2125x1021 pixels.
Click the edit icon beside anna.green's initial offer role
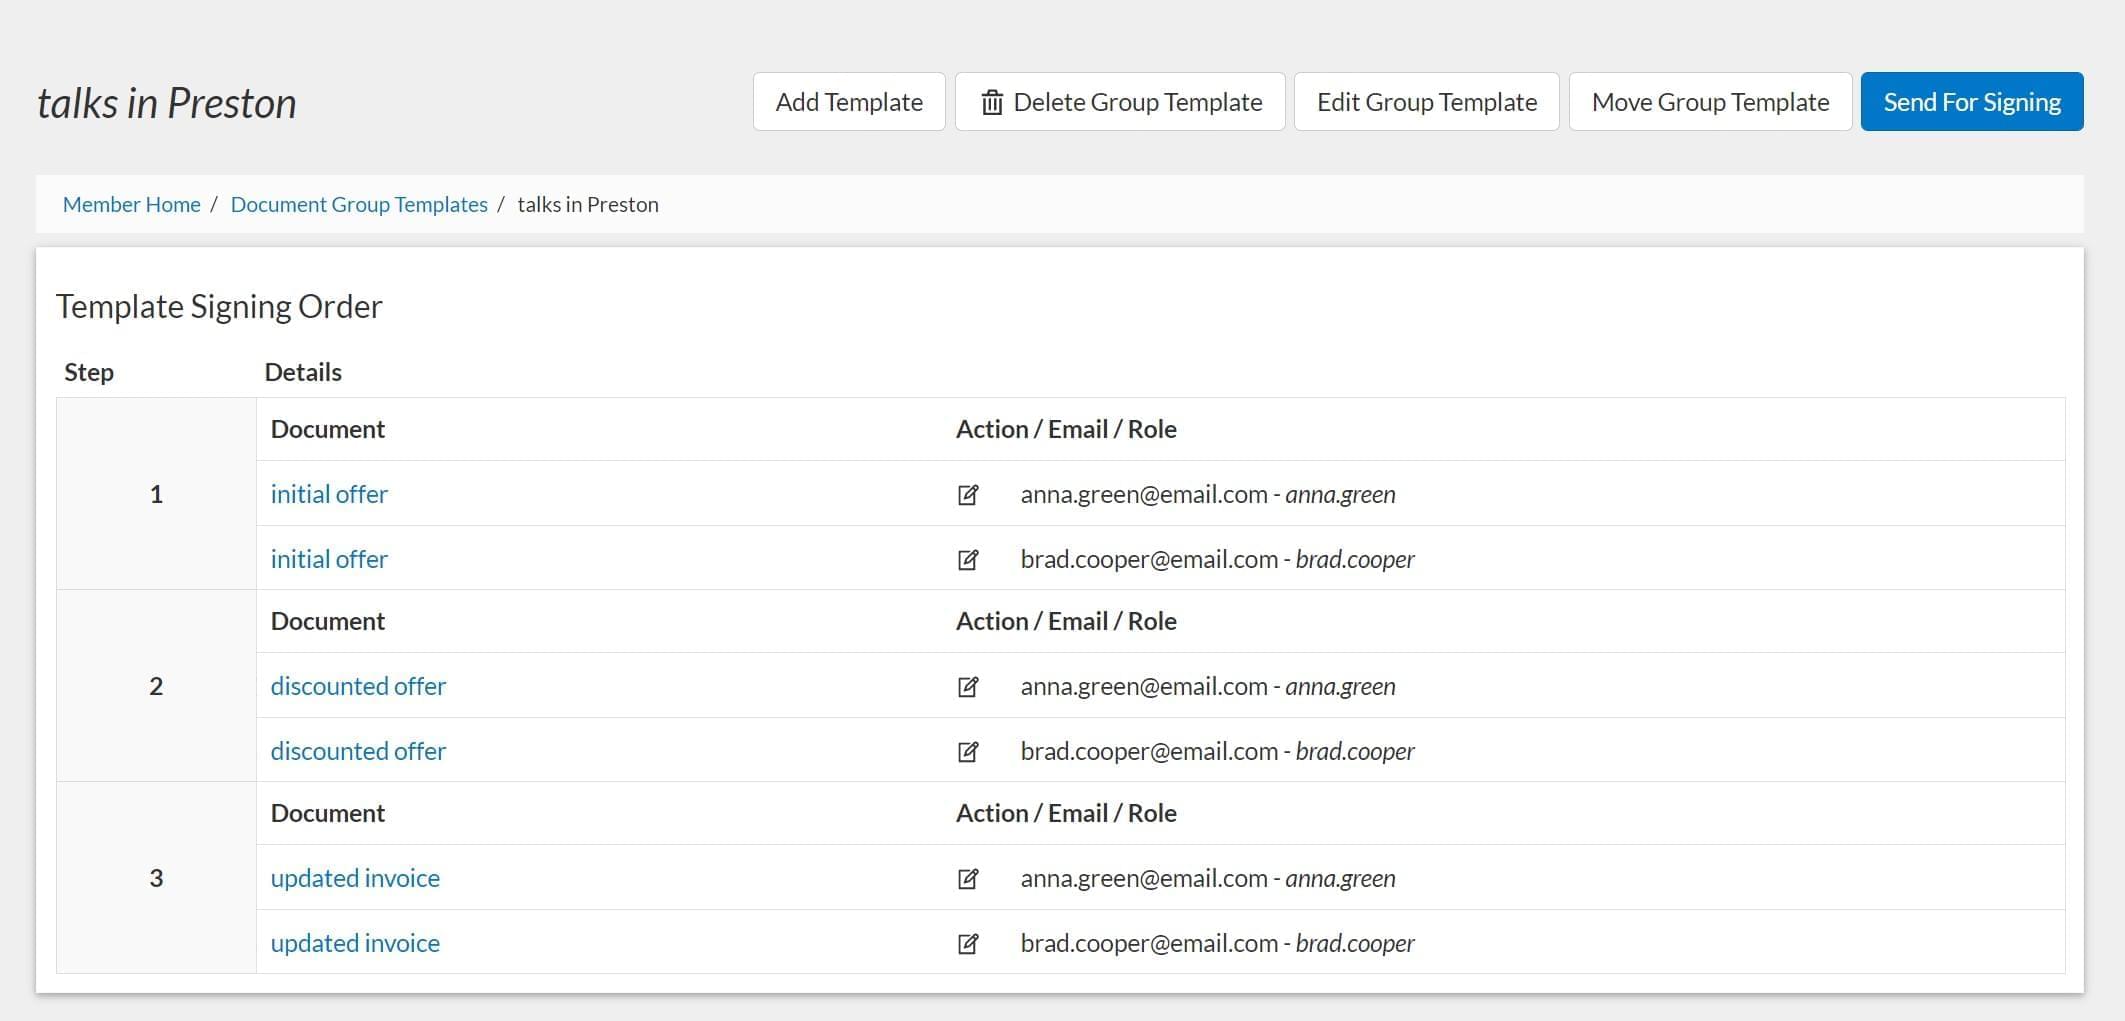(968, 494)
